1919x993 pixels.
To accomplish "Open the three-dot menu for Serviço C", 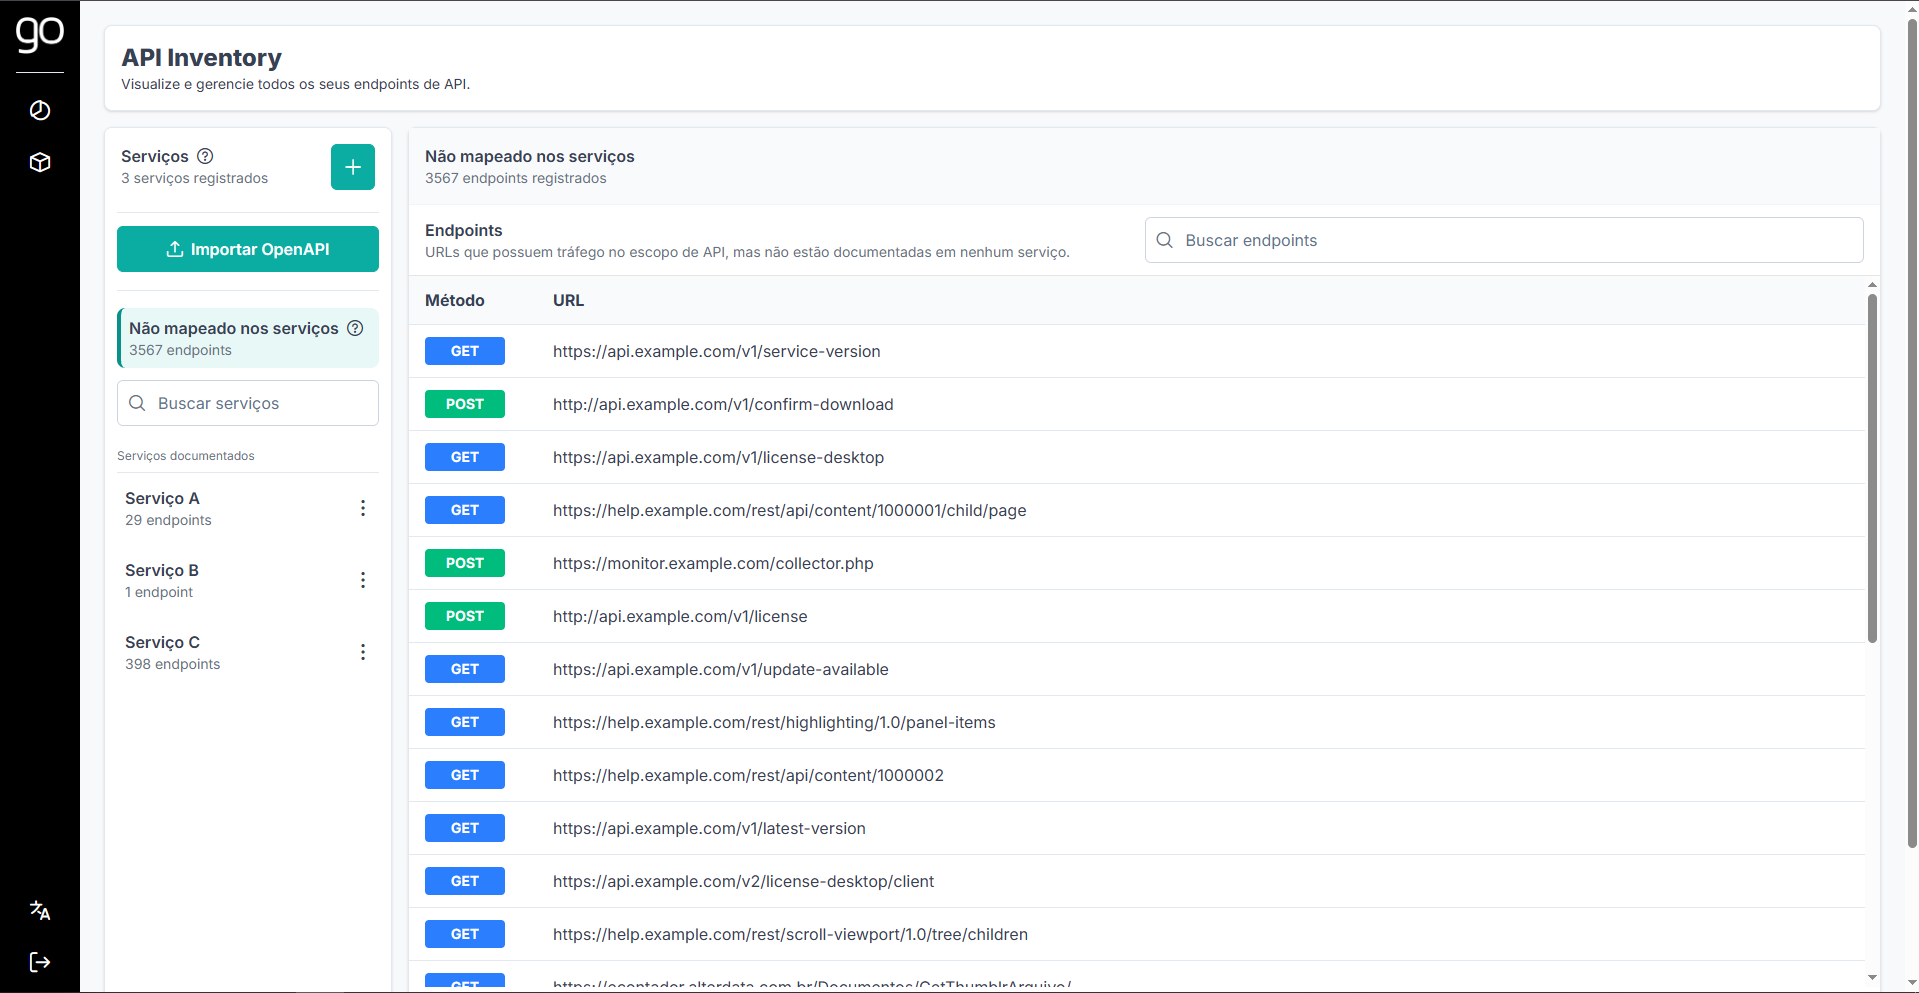I will point(363,652).
